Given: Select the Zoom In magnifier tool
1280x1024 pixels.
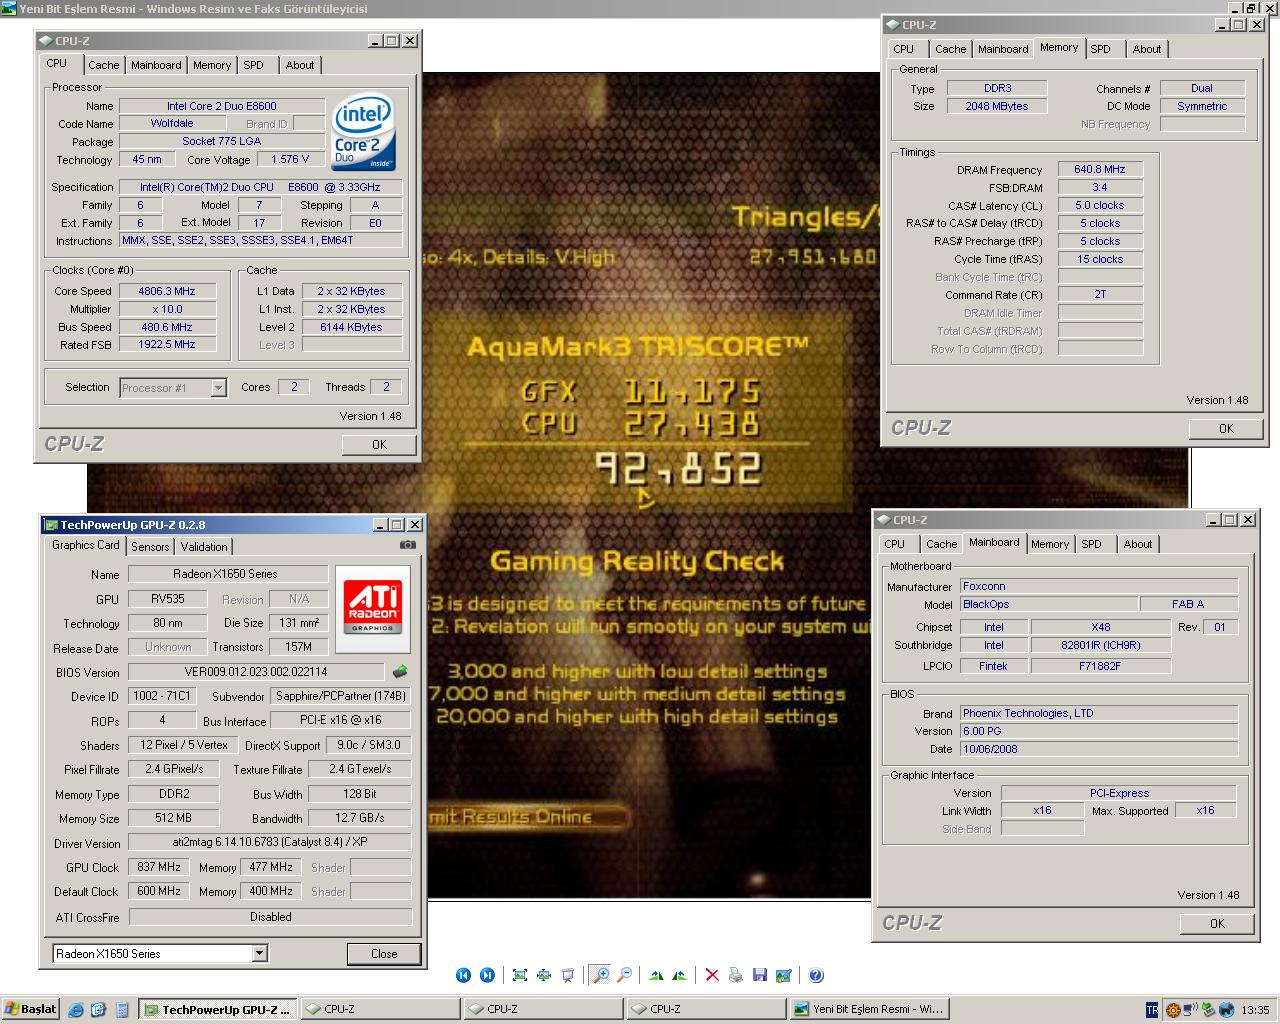Looking at the screenshot, I should click(600, 975).
